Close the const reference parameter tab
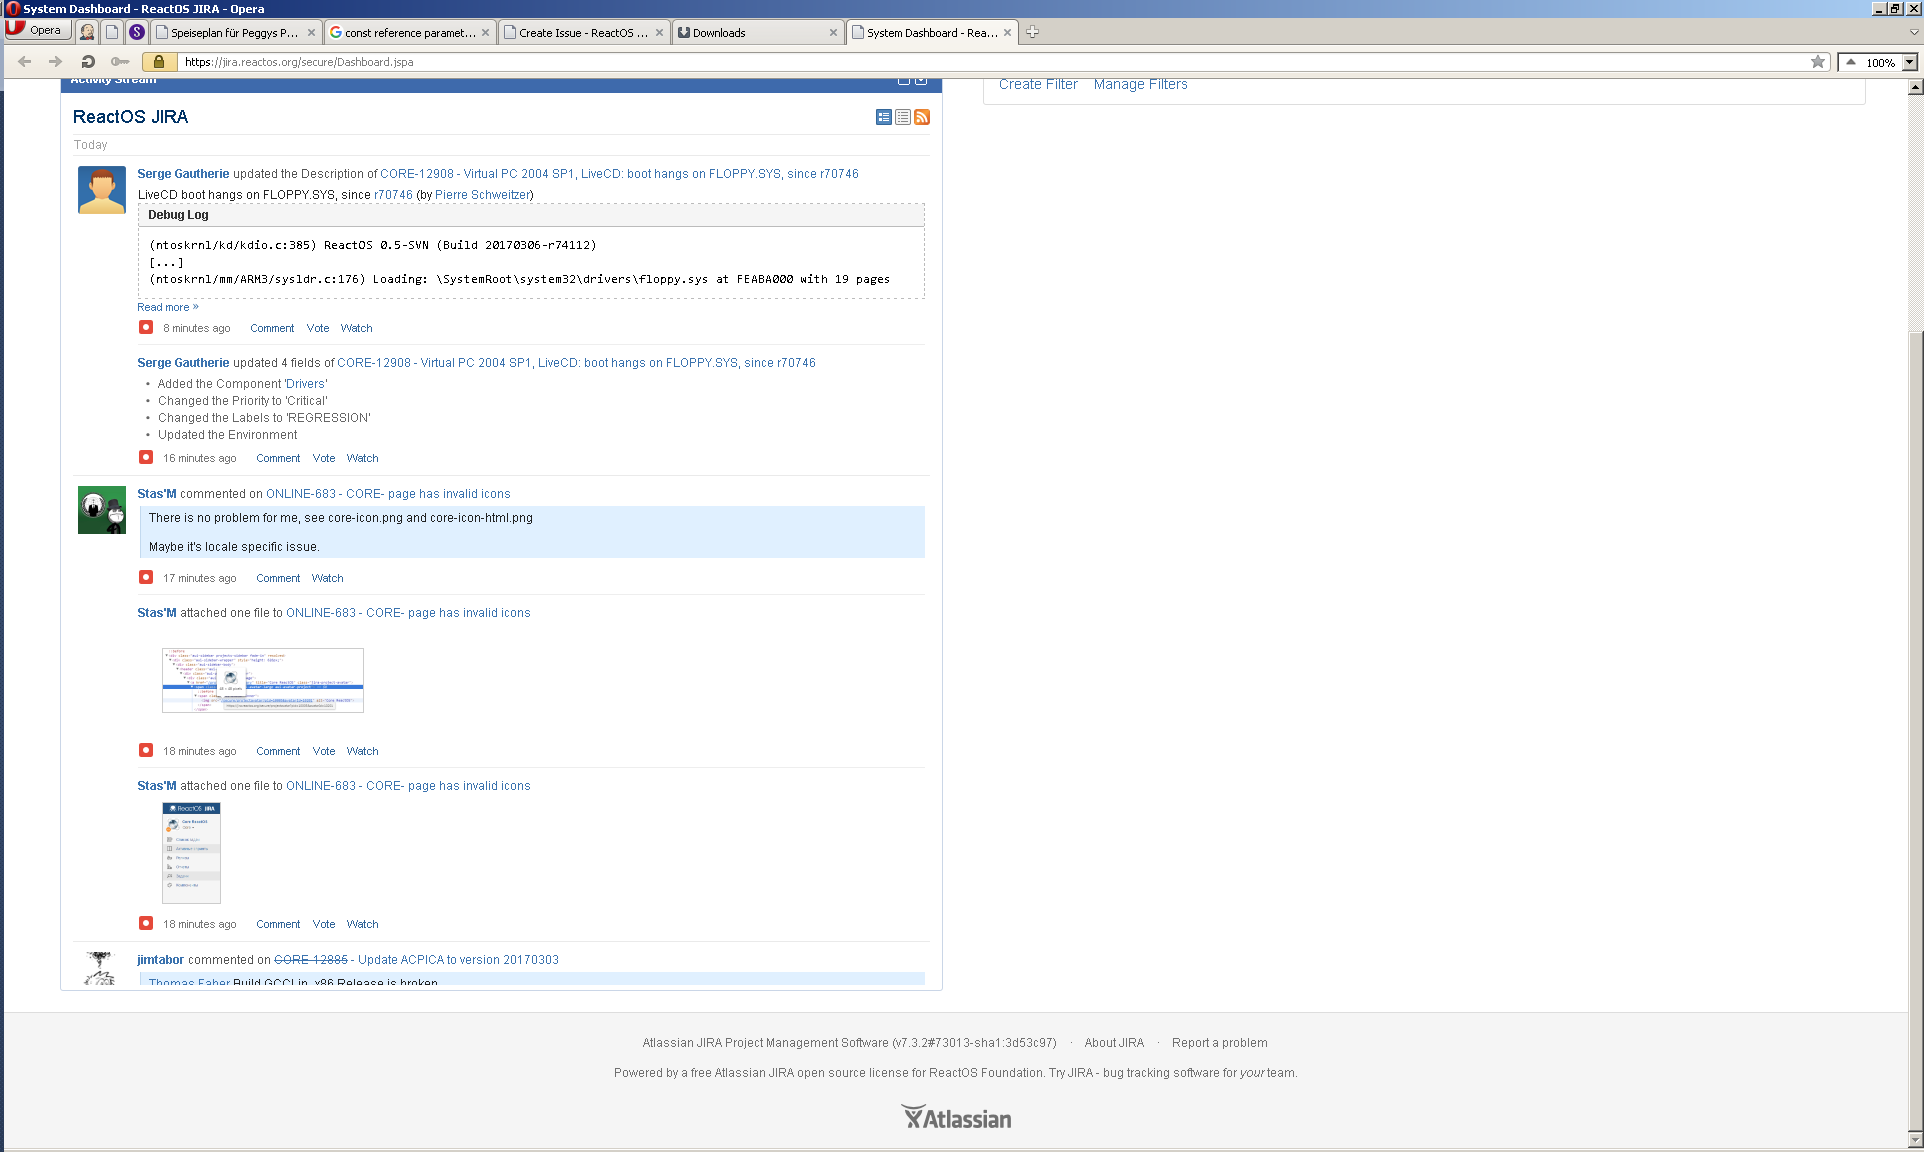The image size is (1924, 1152). 485,33
